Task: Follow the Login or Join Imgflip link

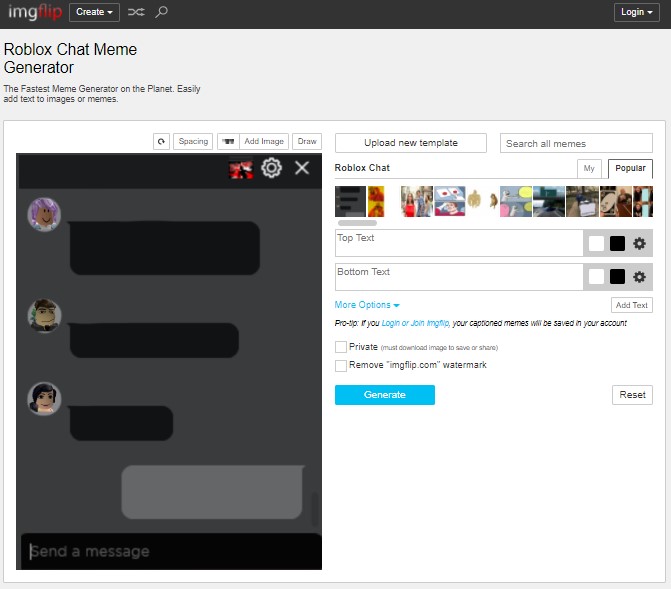Action: [x=415, y=323]
